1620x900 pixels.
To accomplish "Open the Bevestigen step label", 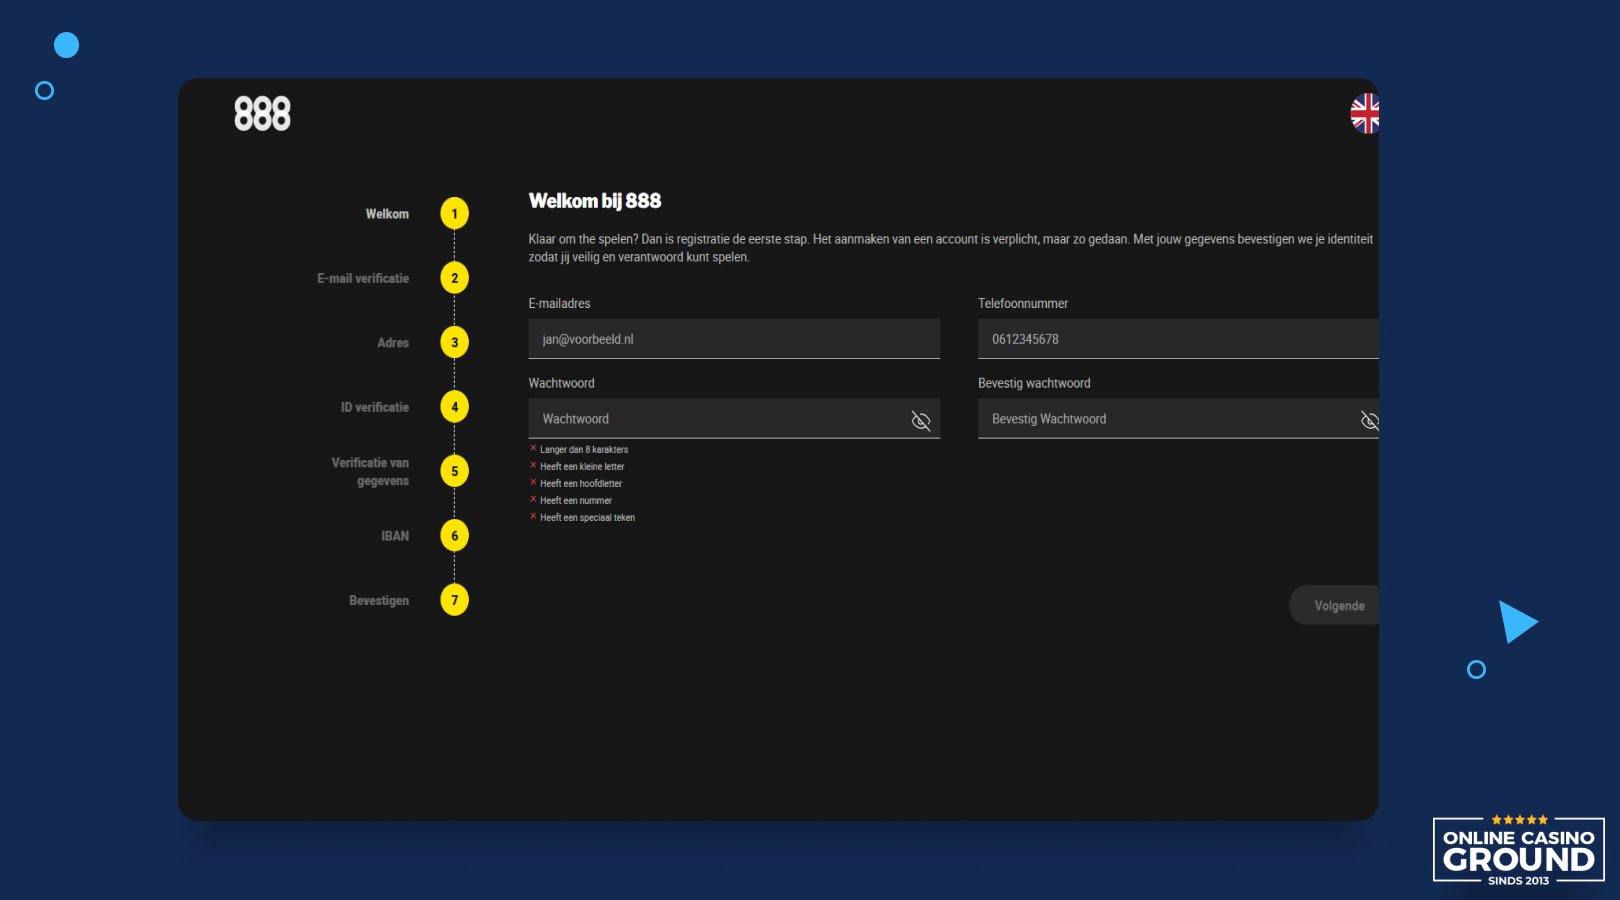I will 379,601.
